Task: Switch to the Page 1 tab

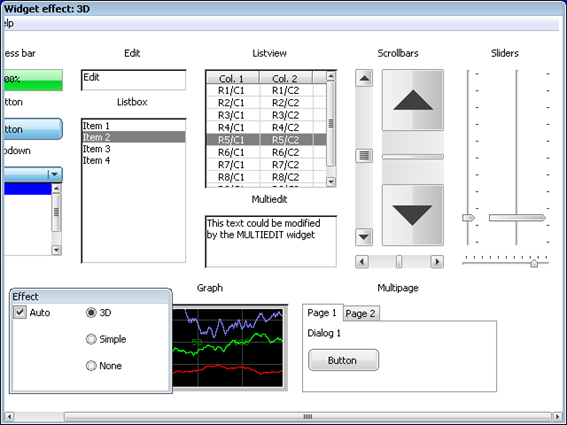Action: (x=322, y=313)
